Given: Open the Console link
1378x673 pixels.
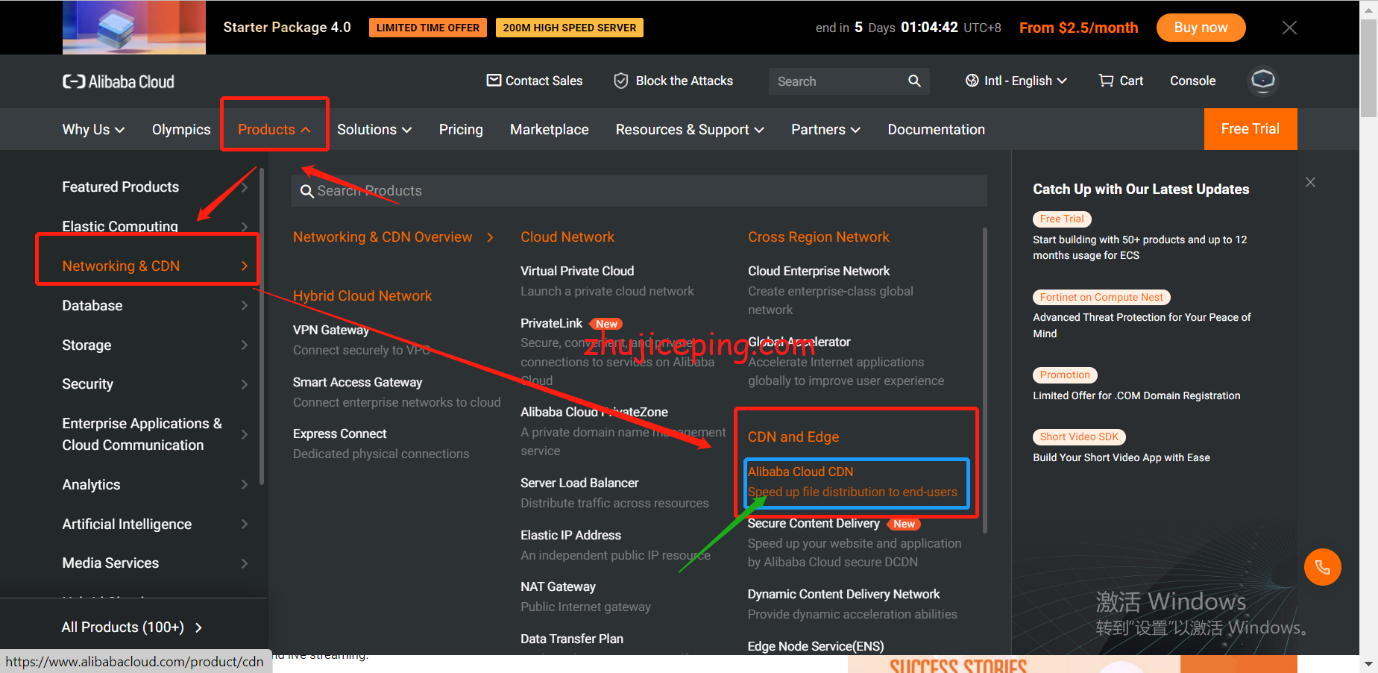Looking at the screenshot, I should pyautogui.click(x=1193, y=80).
